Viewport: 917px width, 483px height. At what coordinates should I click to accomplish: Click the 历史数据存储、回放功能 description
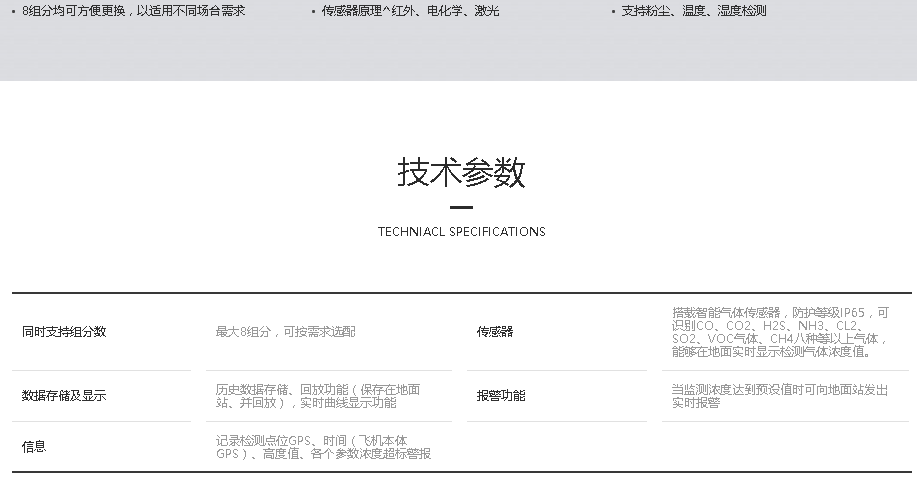point(317,396)
